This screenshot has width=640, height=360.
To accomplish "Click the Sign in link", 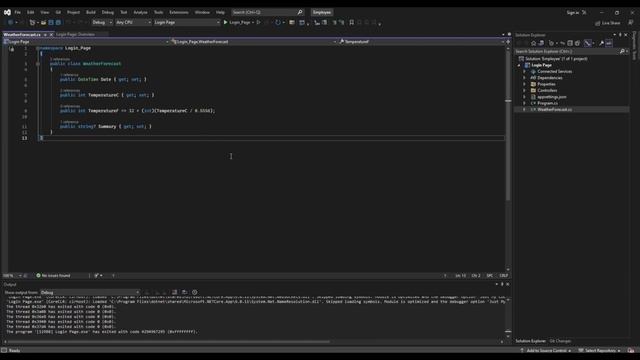I will point(573,12).
